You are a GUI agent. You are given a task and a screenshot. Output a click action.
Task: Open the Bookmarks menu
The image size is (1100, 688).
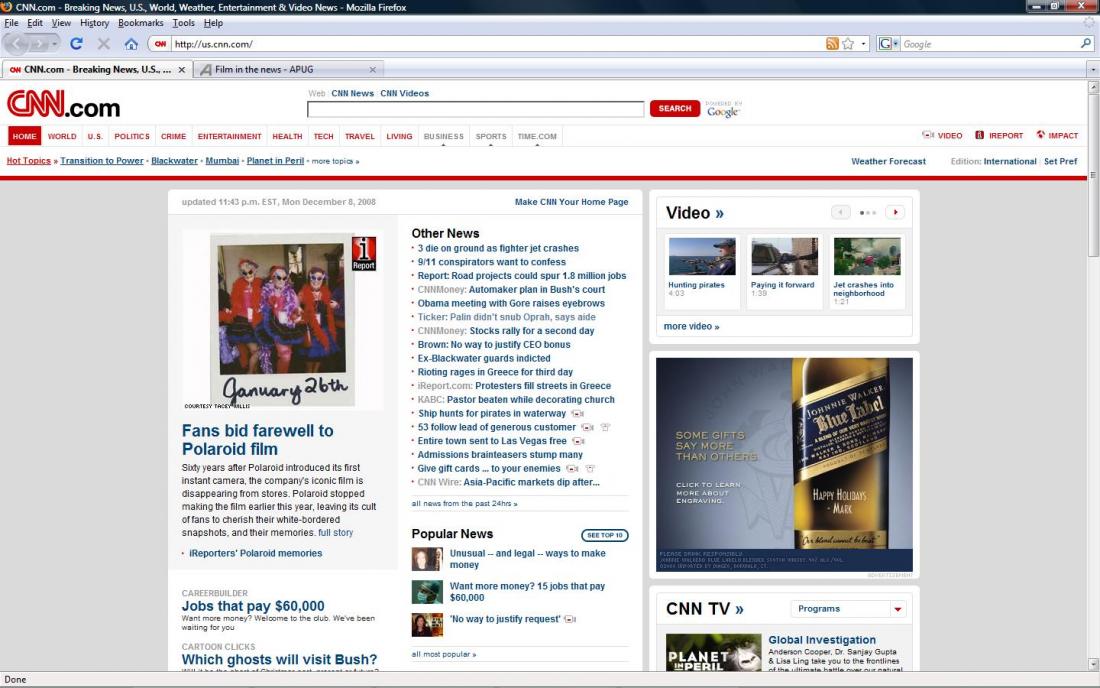tap(140, 22)
